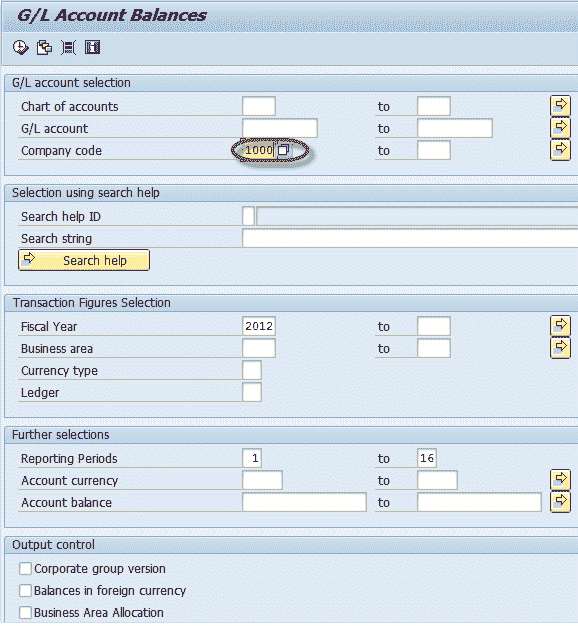Tick Balances in foreign currency checkbox
Image resolution: width=578 pixels, height=626 pixels.
pos(26,590)
